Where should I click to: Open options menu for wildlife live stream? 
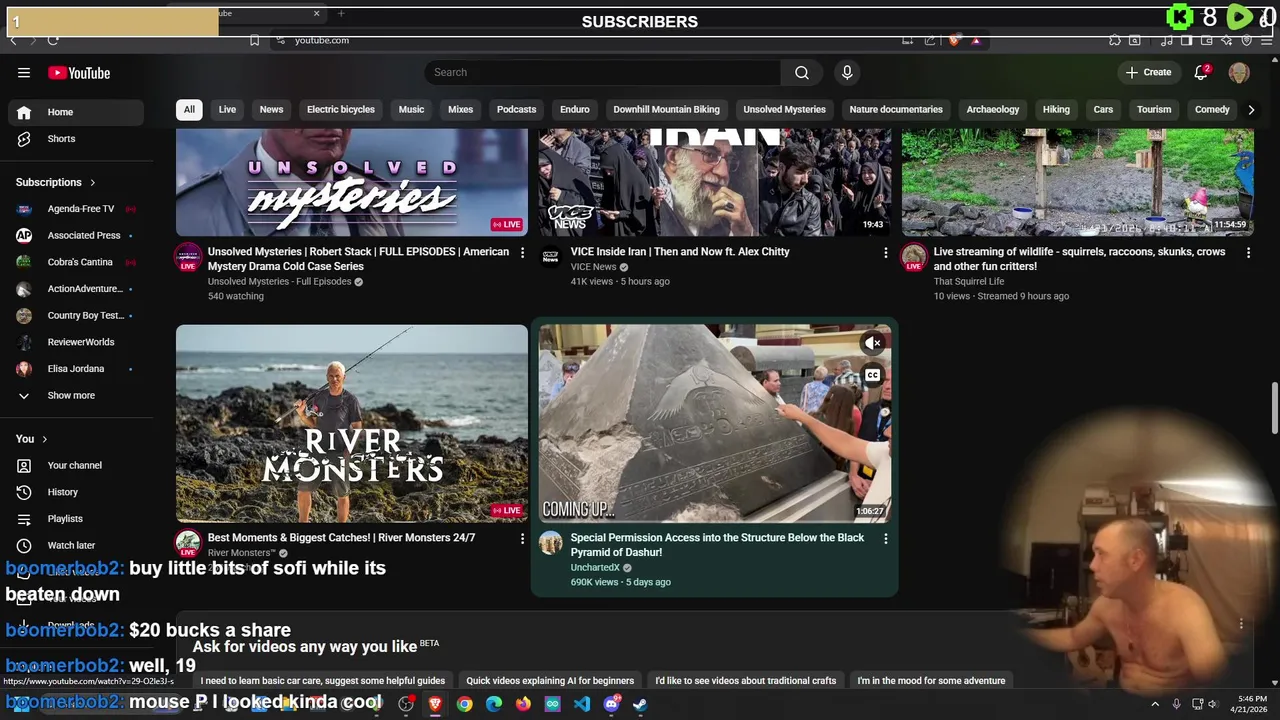coord(1248,253)
